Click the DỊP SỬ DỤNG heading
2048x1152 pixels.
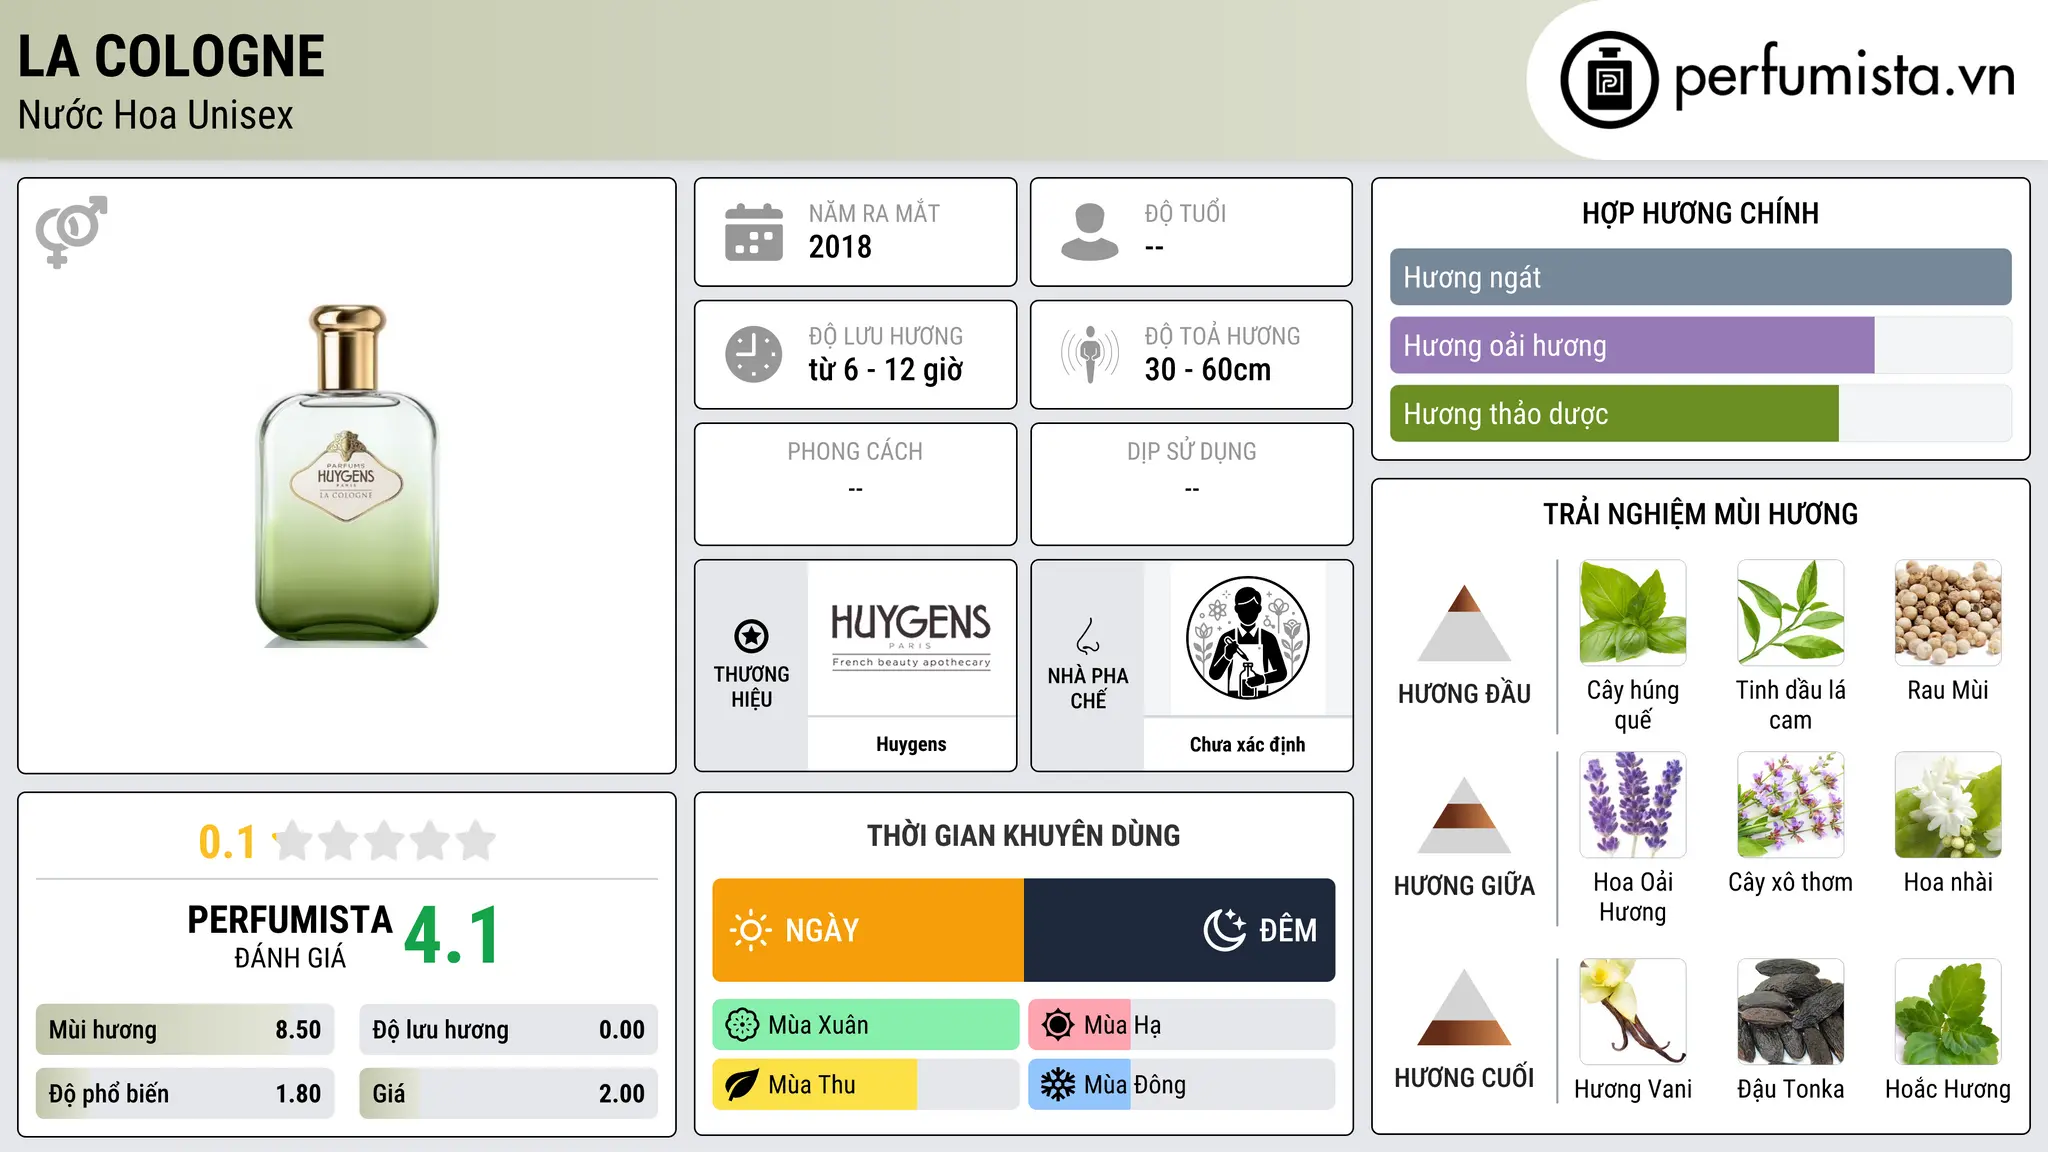click(x=1191, y=452)
